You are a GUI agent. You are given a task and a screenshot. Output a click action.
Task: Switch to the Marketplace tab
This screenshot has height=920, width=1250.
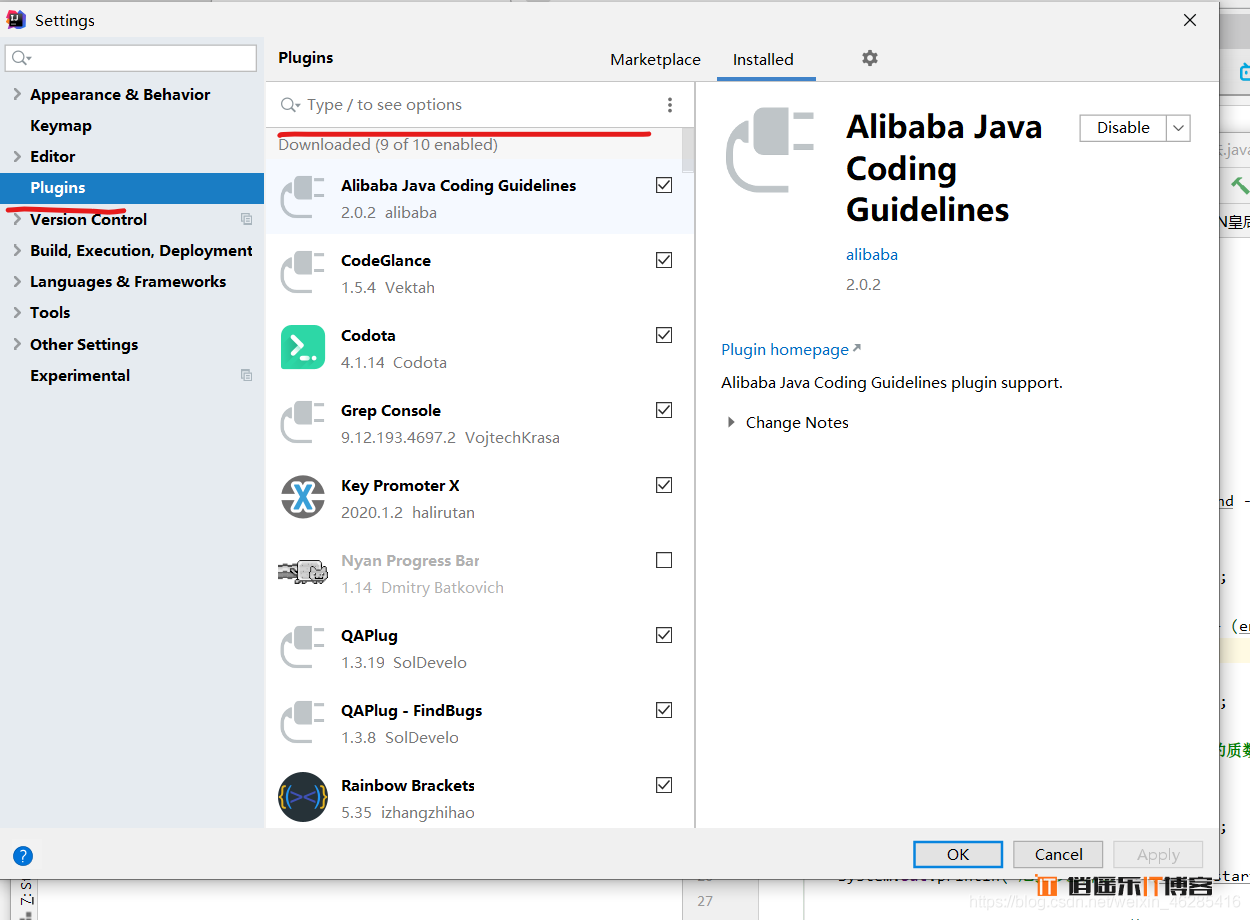click(655, 60)
